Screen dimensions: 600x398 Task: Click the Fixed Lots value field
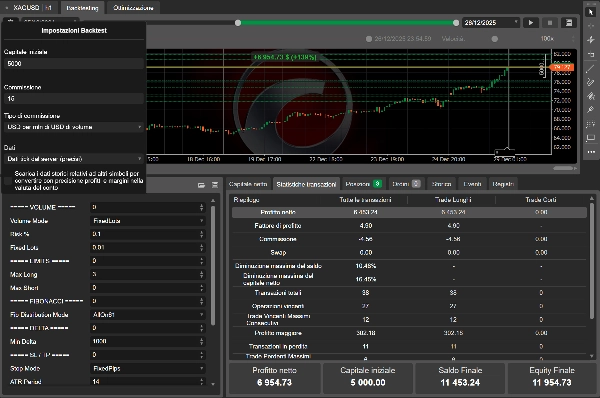pyautogui.click(x=145, y=248)
